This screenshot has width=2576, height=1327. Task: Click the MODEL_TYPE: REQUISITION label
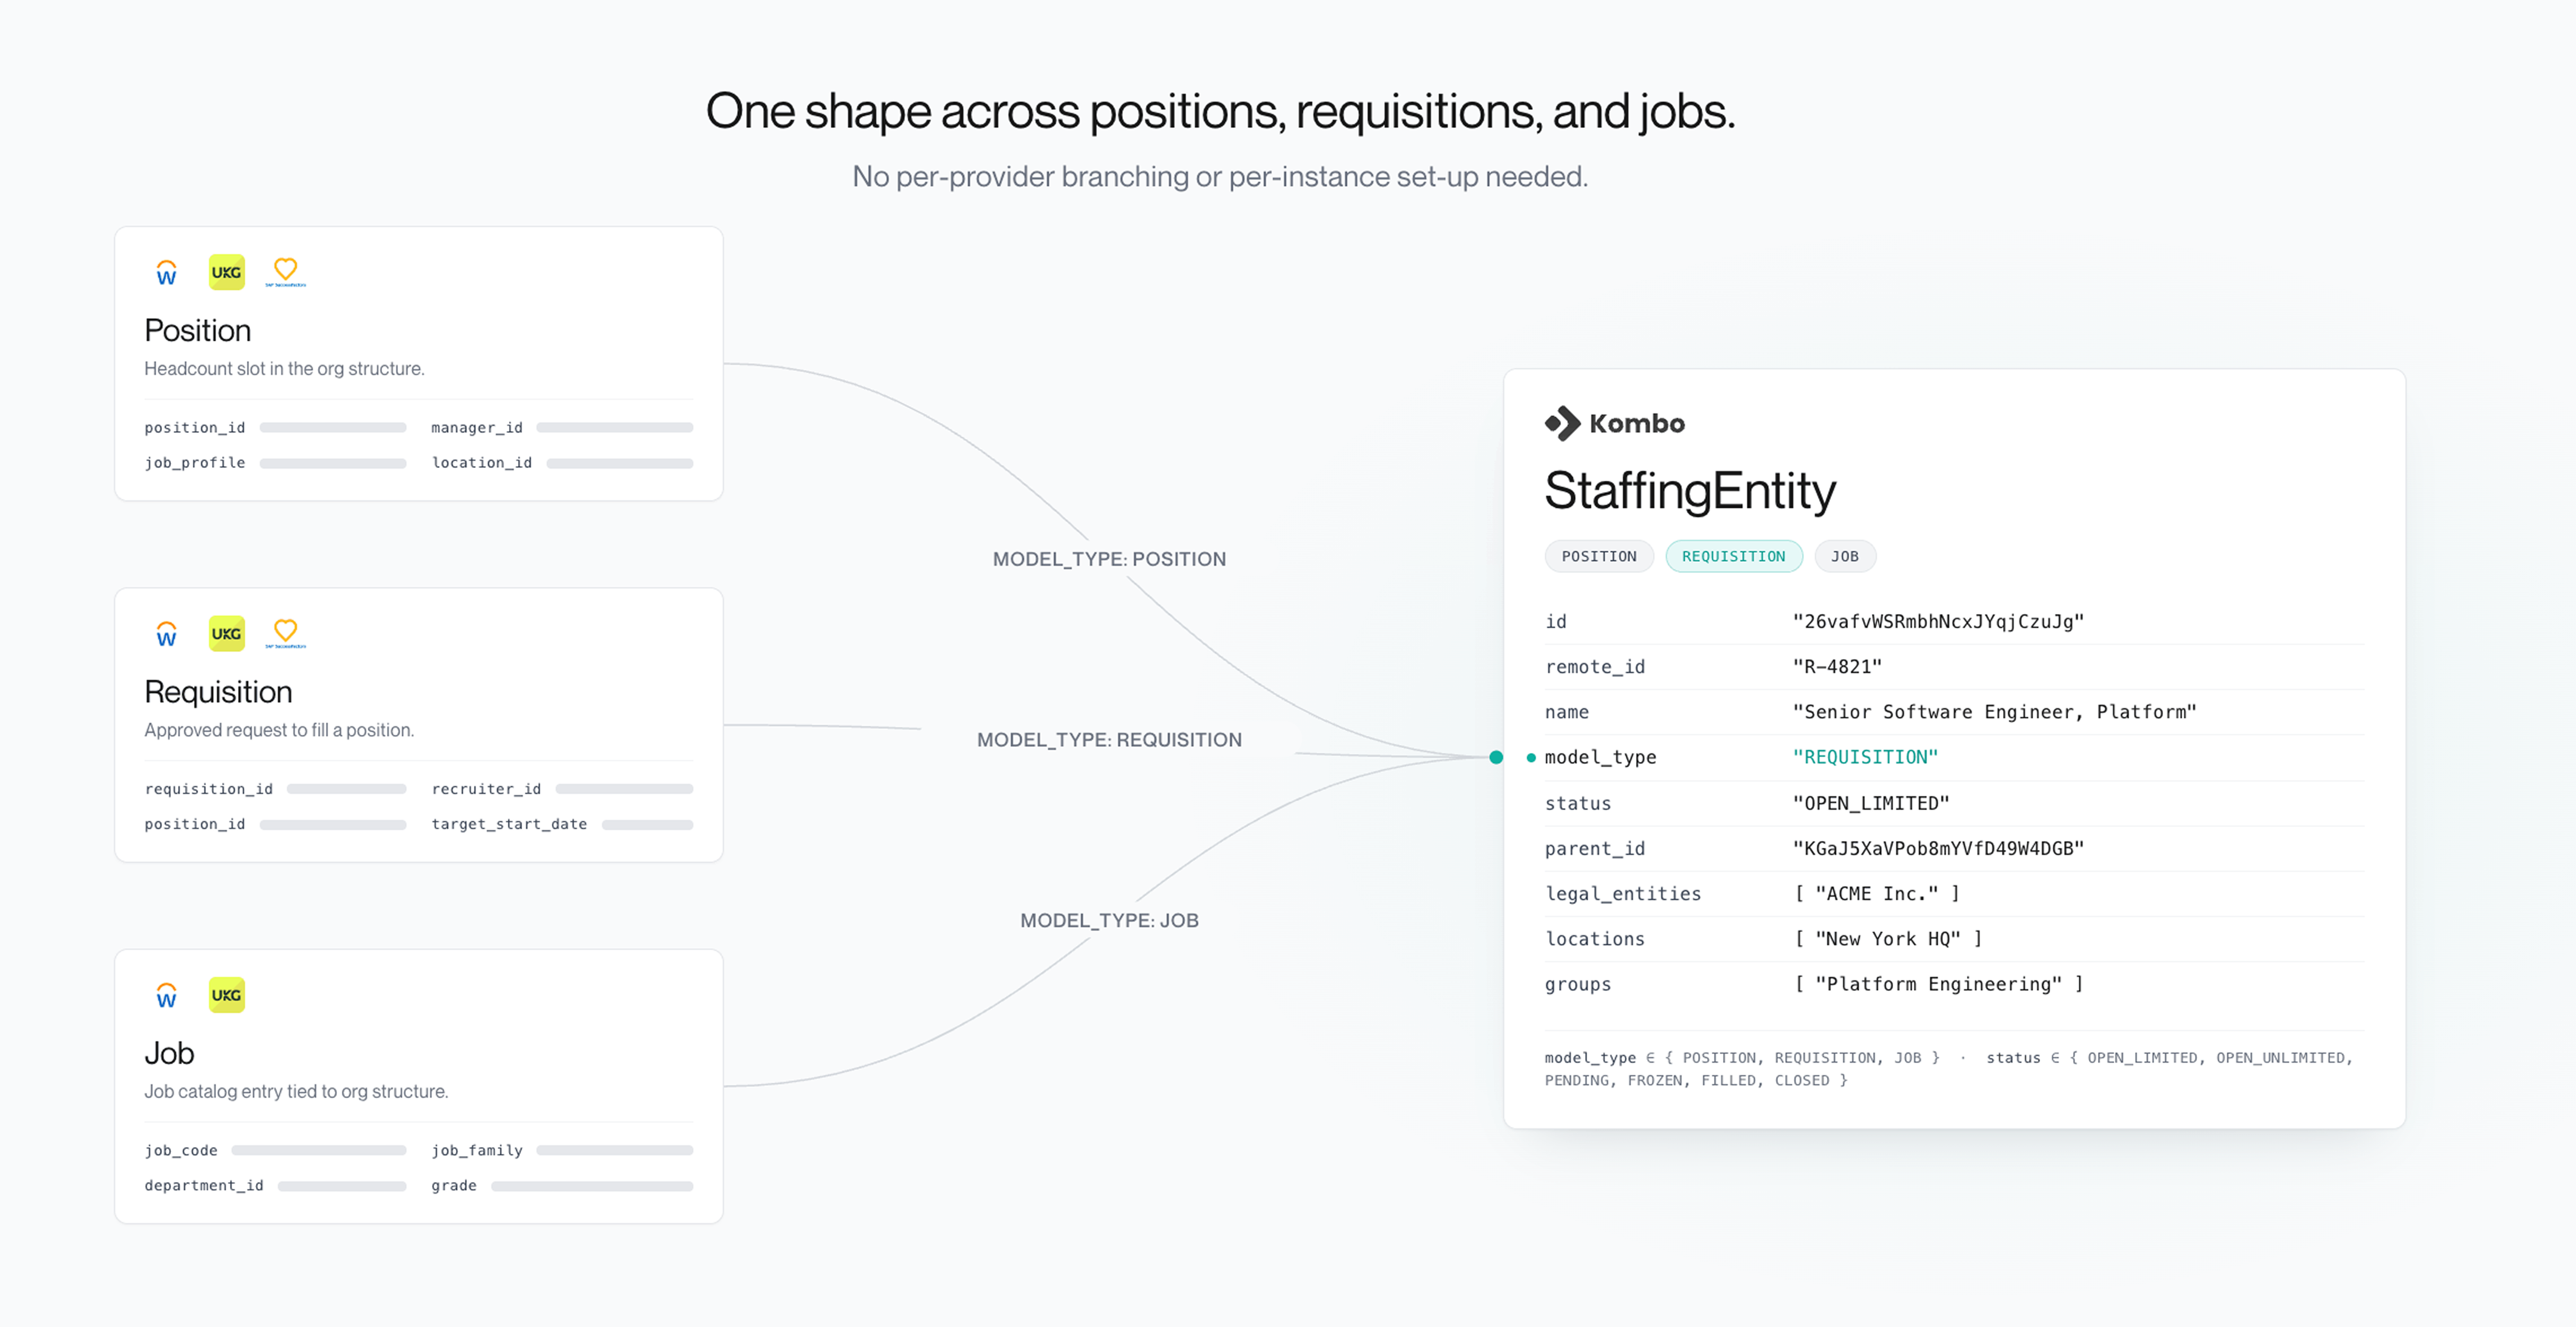1109,740
